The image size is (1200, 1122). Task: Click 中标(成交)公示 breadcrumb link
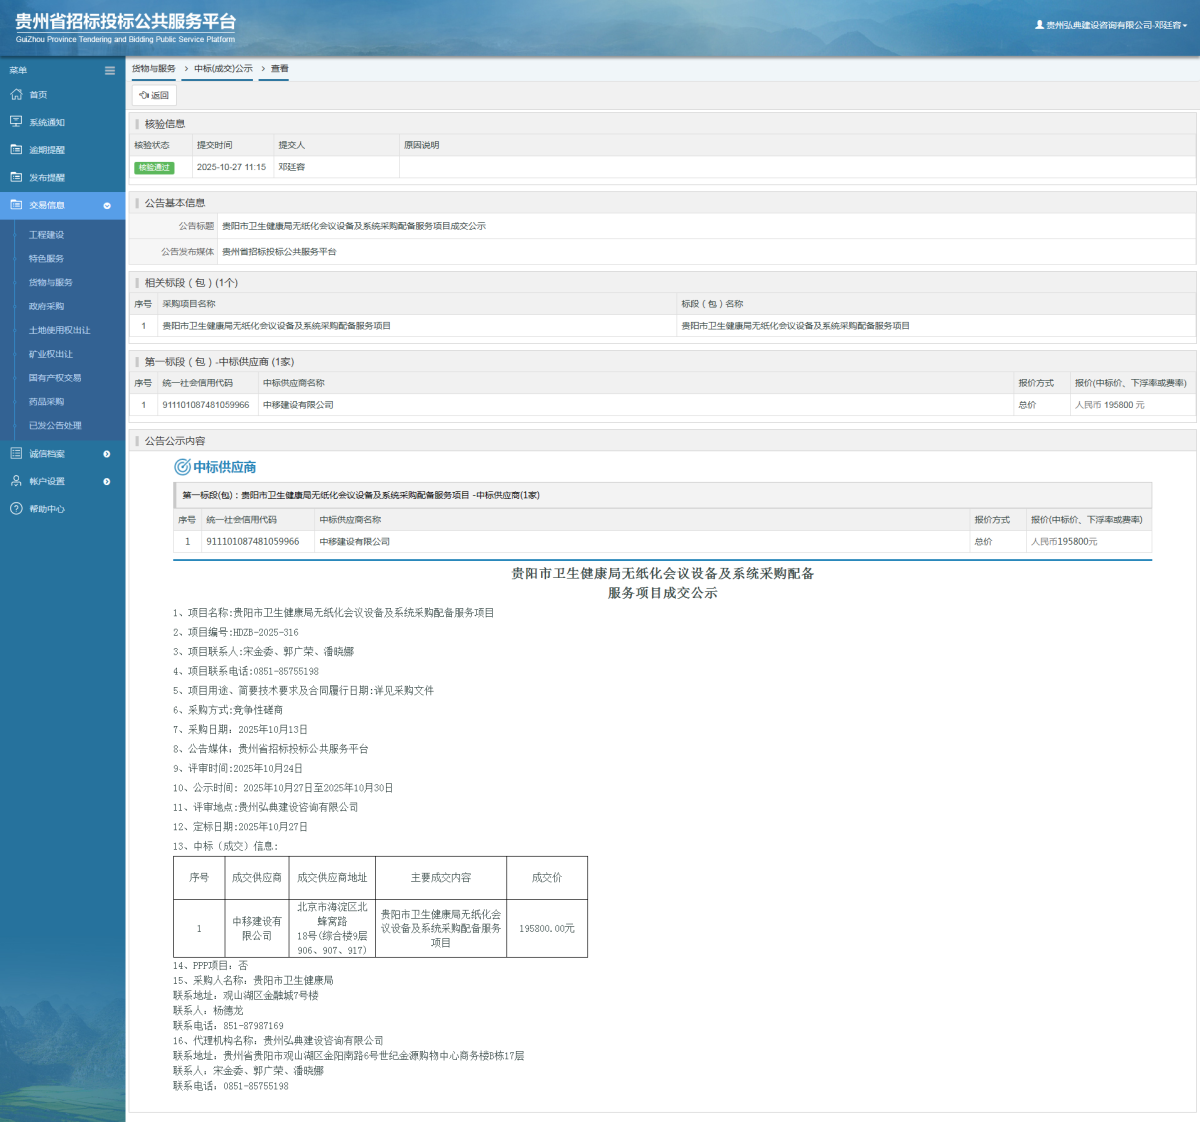pos(223,69)
